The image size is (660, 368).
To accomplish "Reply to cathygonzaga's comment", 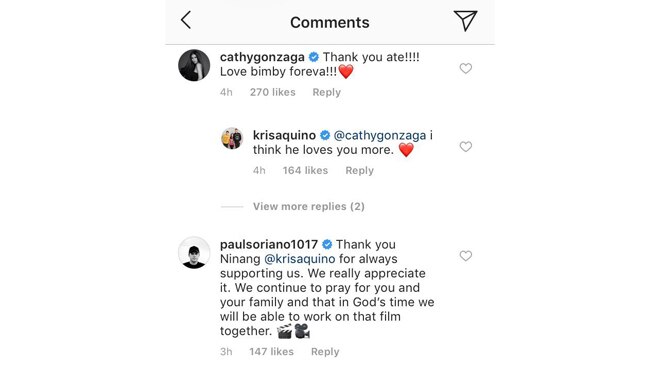I will click(x=326, y=92).
